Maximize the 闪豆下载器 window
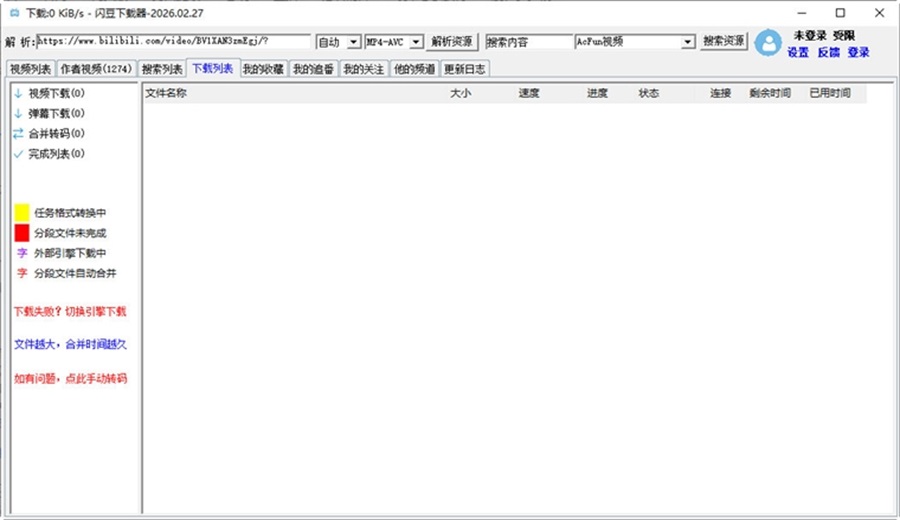 pos(840,13)
